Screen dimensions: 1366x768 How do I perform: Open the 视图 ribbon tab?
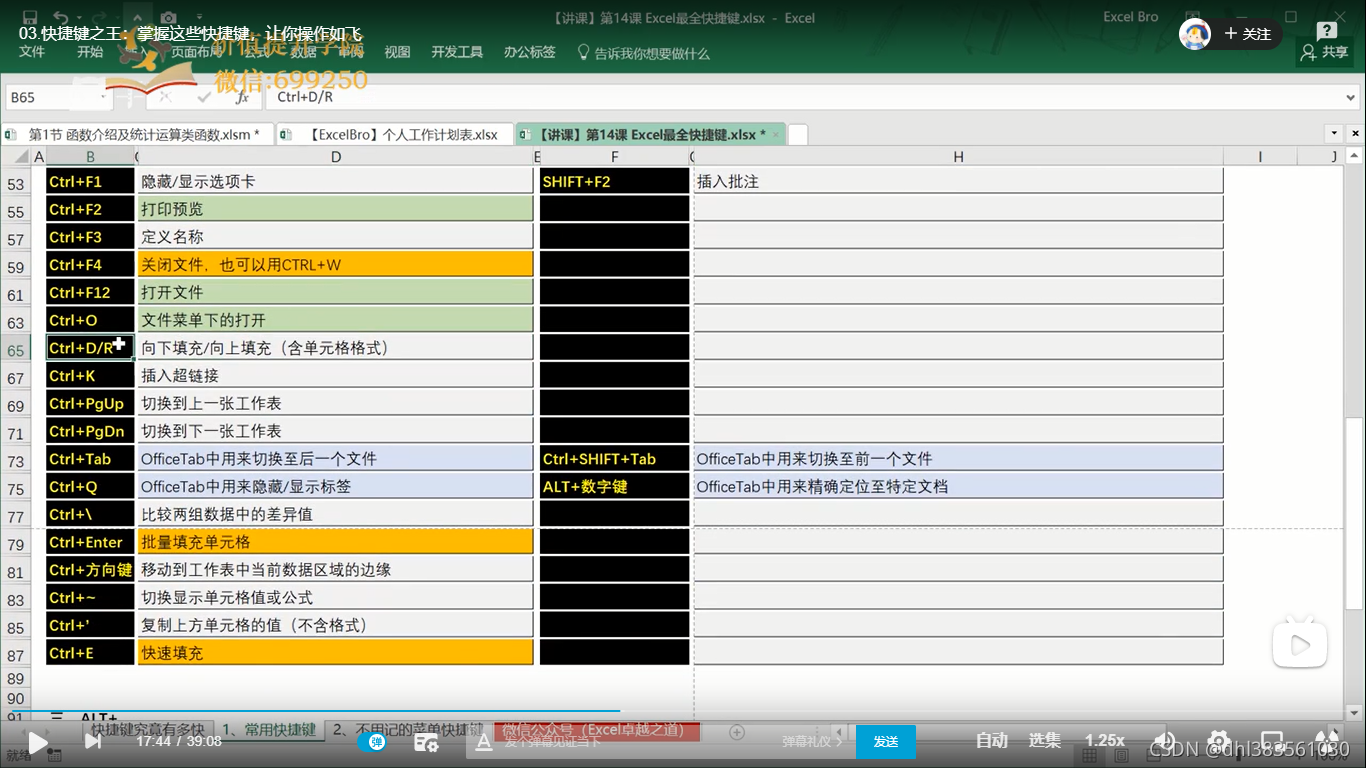pyautogui.click(x=397, y=52)
